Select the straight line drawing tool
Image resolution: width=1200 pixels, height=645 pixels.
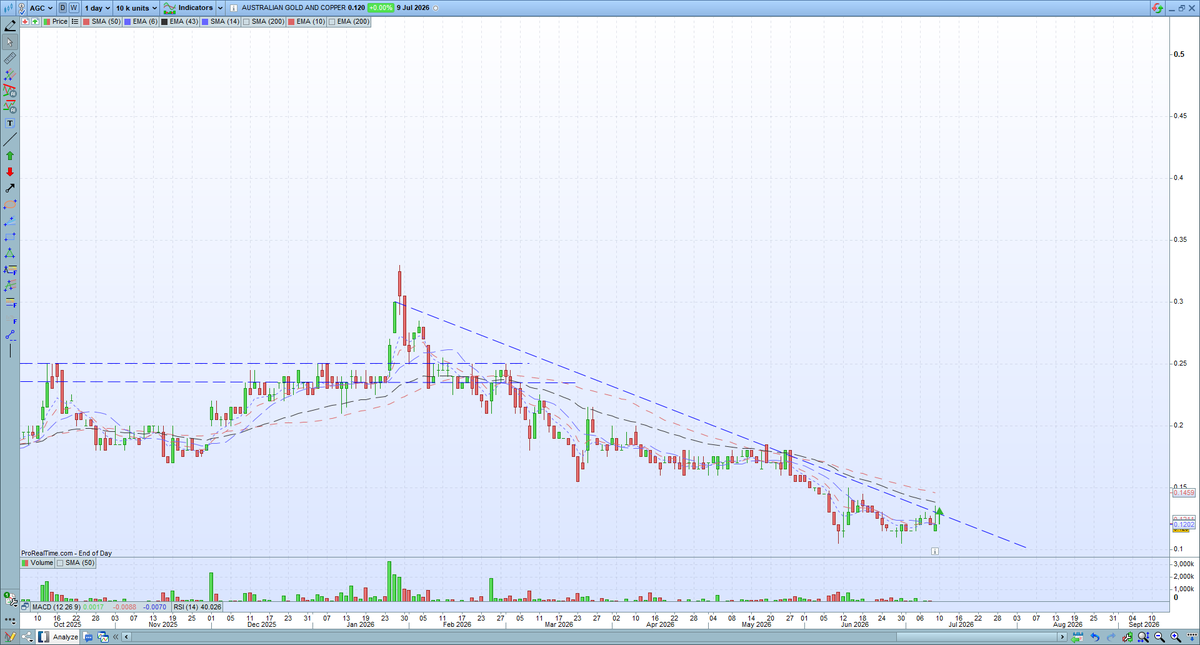click(10, 140)
